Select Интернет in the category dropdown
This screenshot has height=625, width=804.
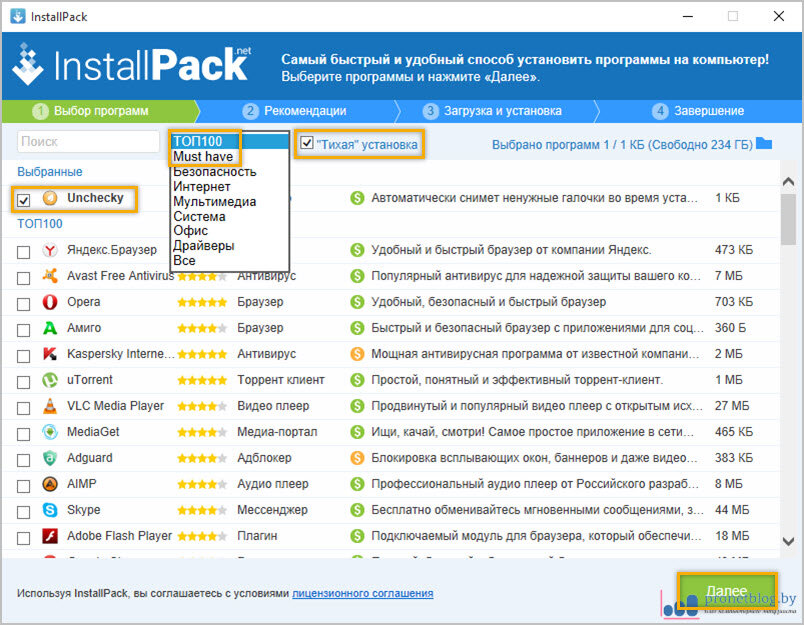click(x=230, y=187)
